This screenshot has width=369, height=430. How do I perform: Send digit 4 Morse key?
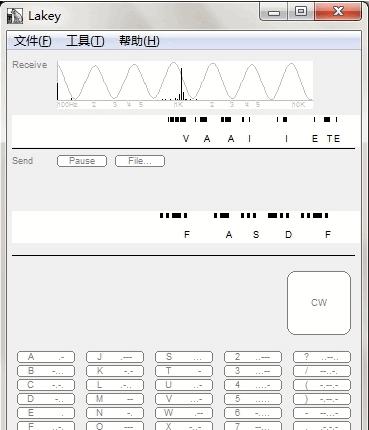pyautogui.click(x=253, y=385)
